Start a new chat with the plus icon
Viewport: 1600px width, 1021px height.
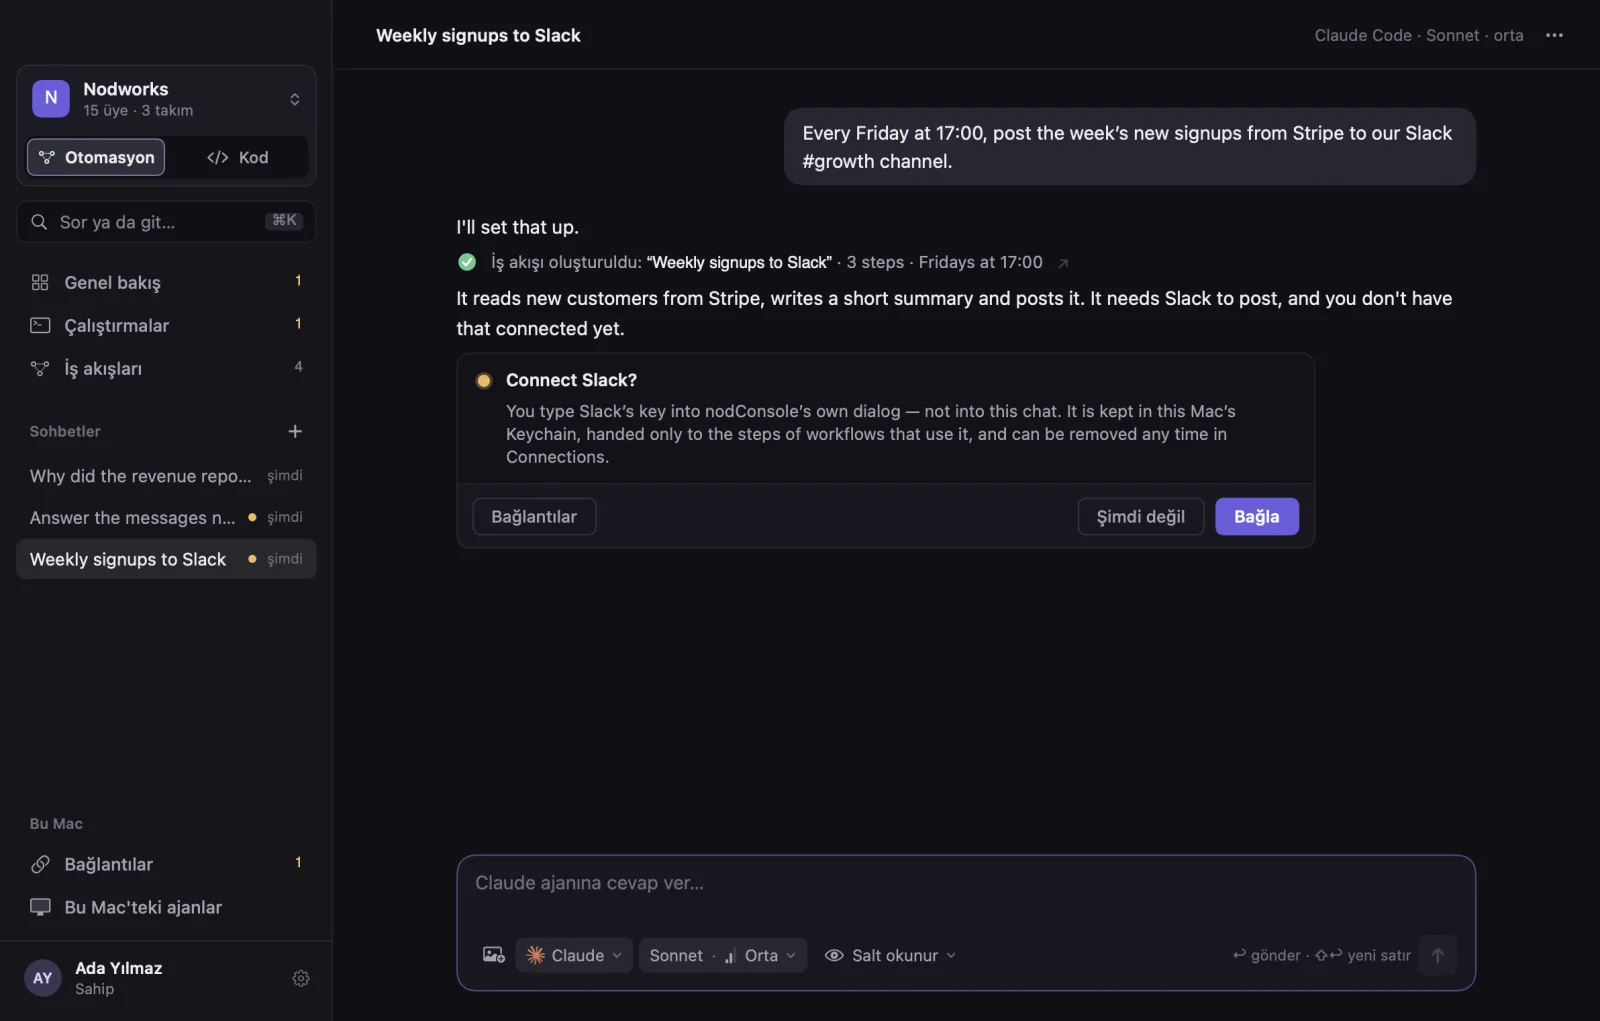click(x=295, y=431)
